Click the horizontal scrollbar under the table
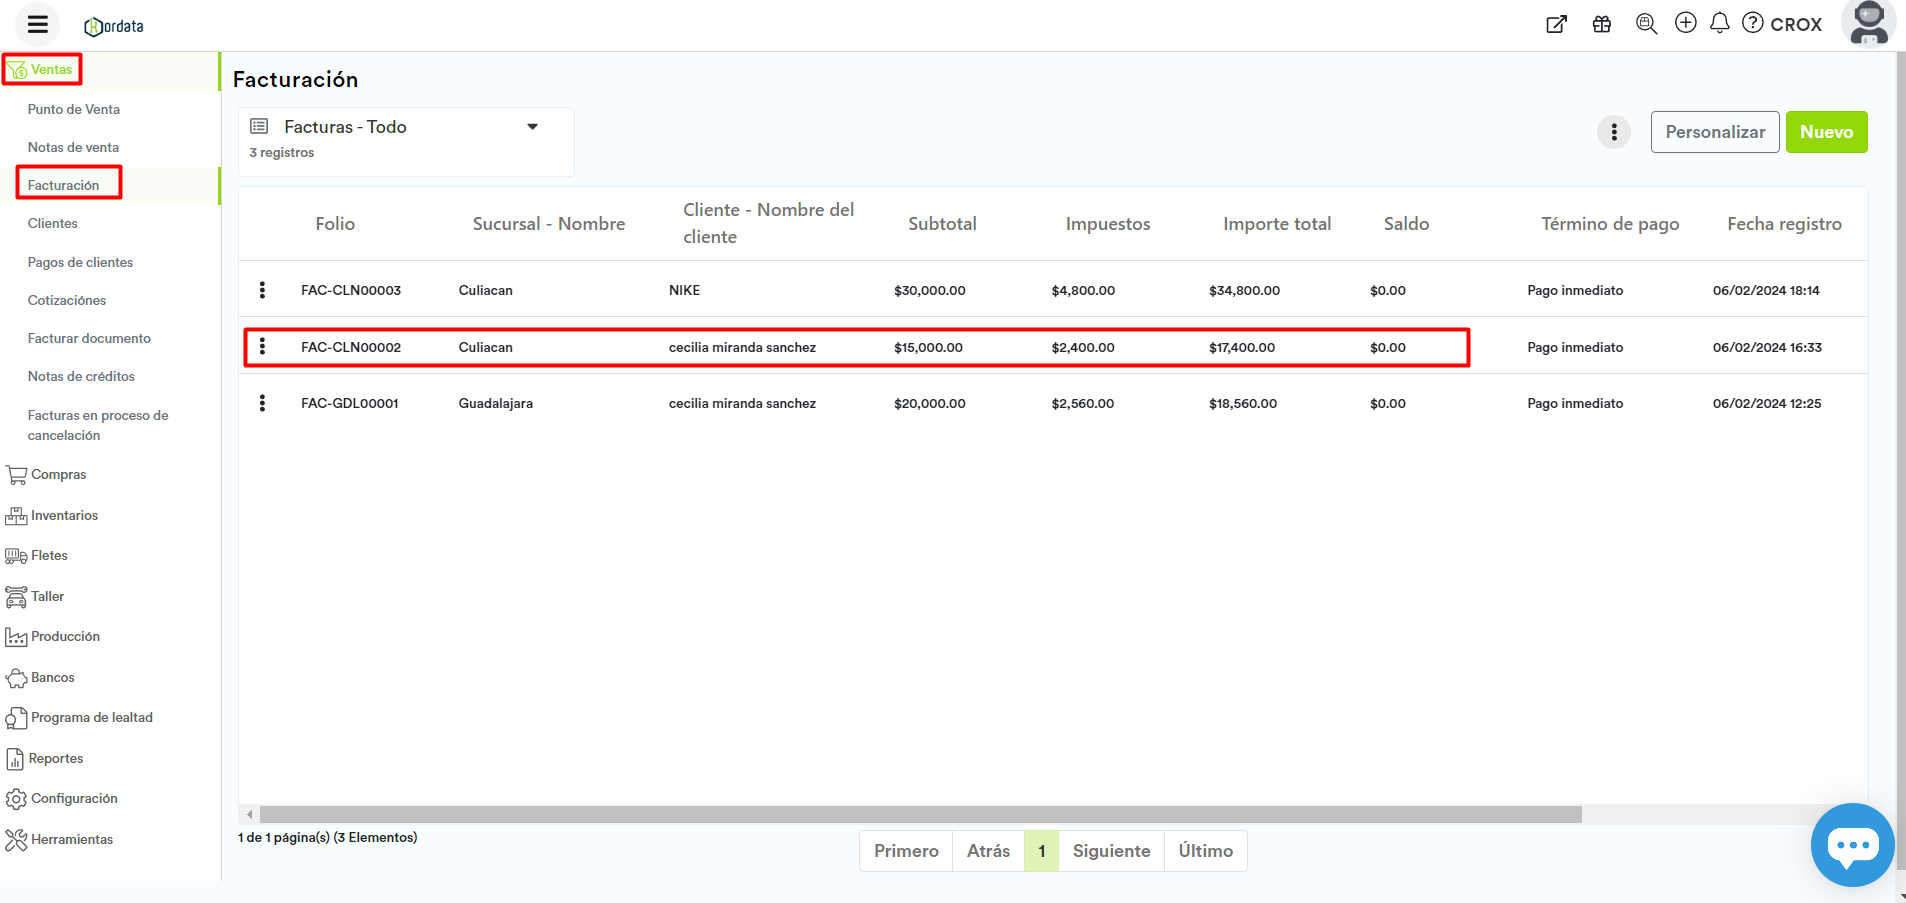 point(920,815)
